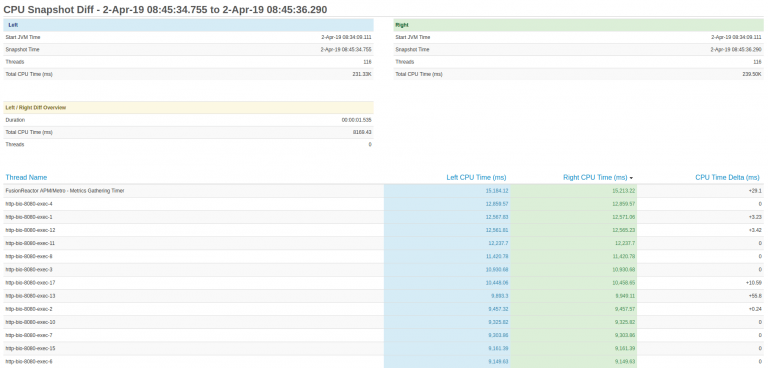Sort by Right CPU Time (ms) header
This screenshot has height=368, width=768.
click(x=595, y=177)
